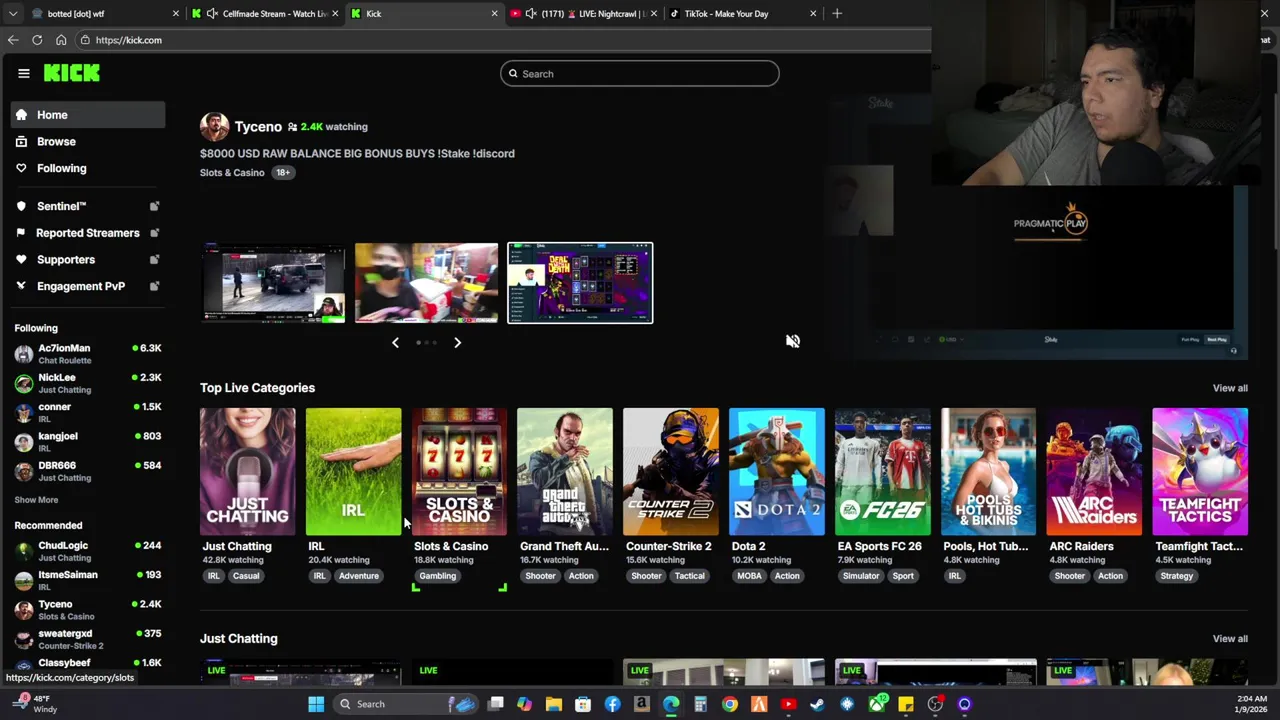Open Steam from taskbar
Image resolution: width=1280 pixels, height=720 pixels.
[x=817, y=704]
